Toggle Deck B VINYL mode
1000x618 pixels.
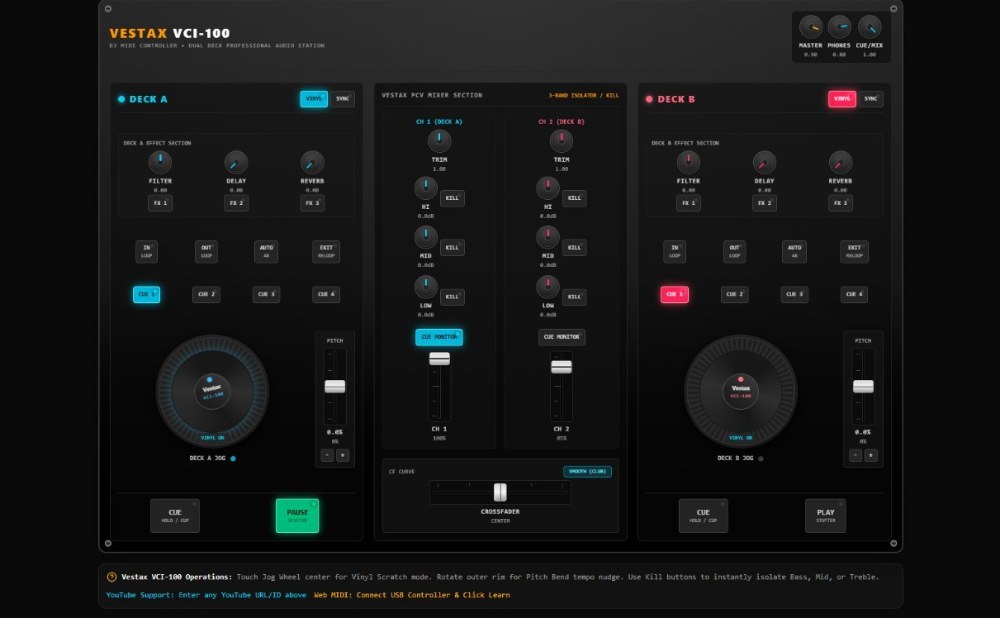pos(842,99)
